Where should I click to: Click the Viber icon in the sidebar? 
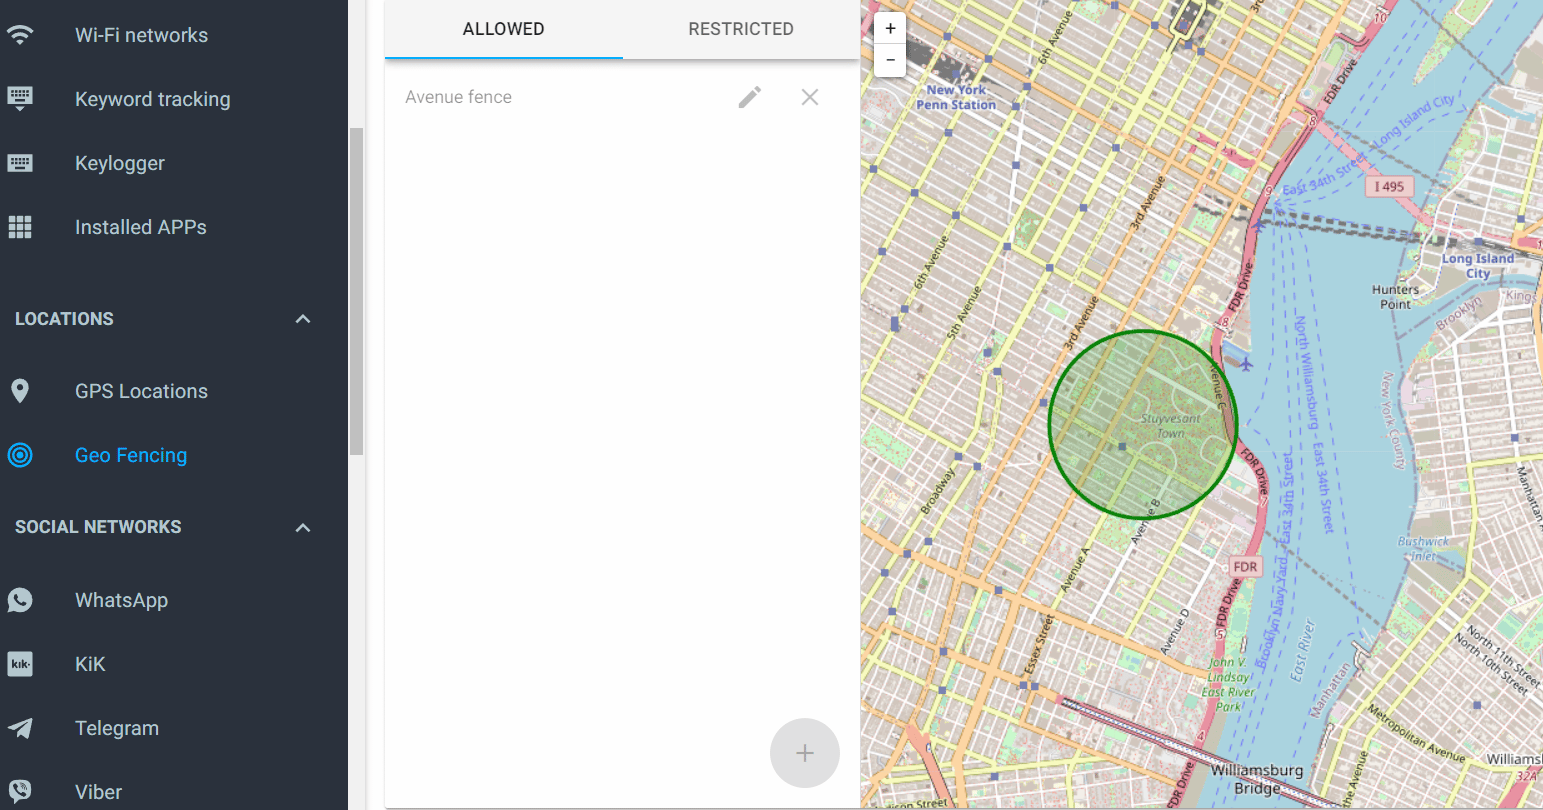click(20, 791)
